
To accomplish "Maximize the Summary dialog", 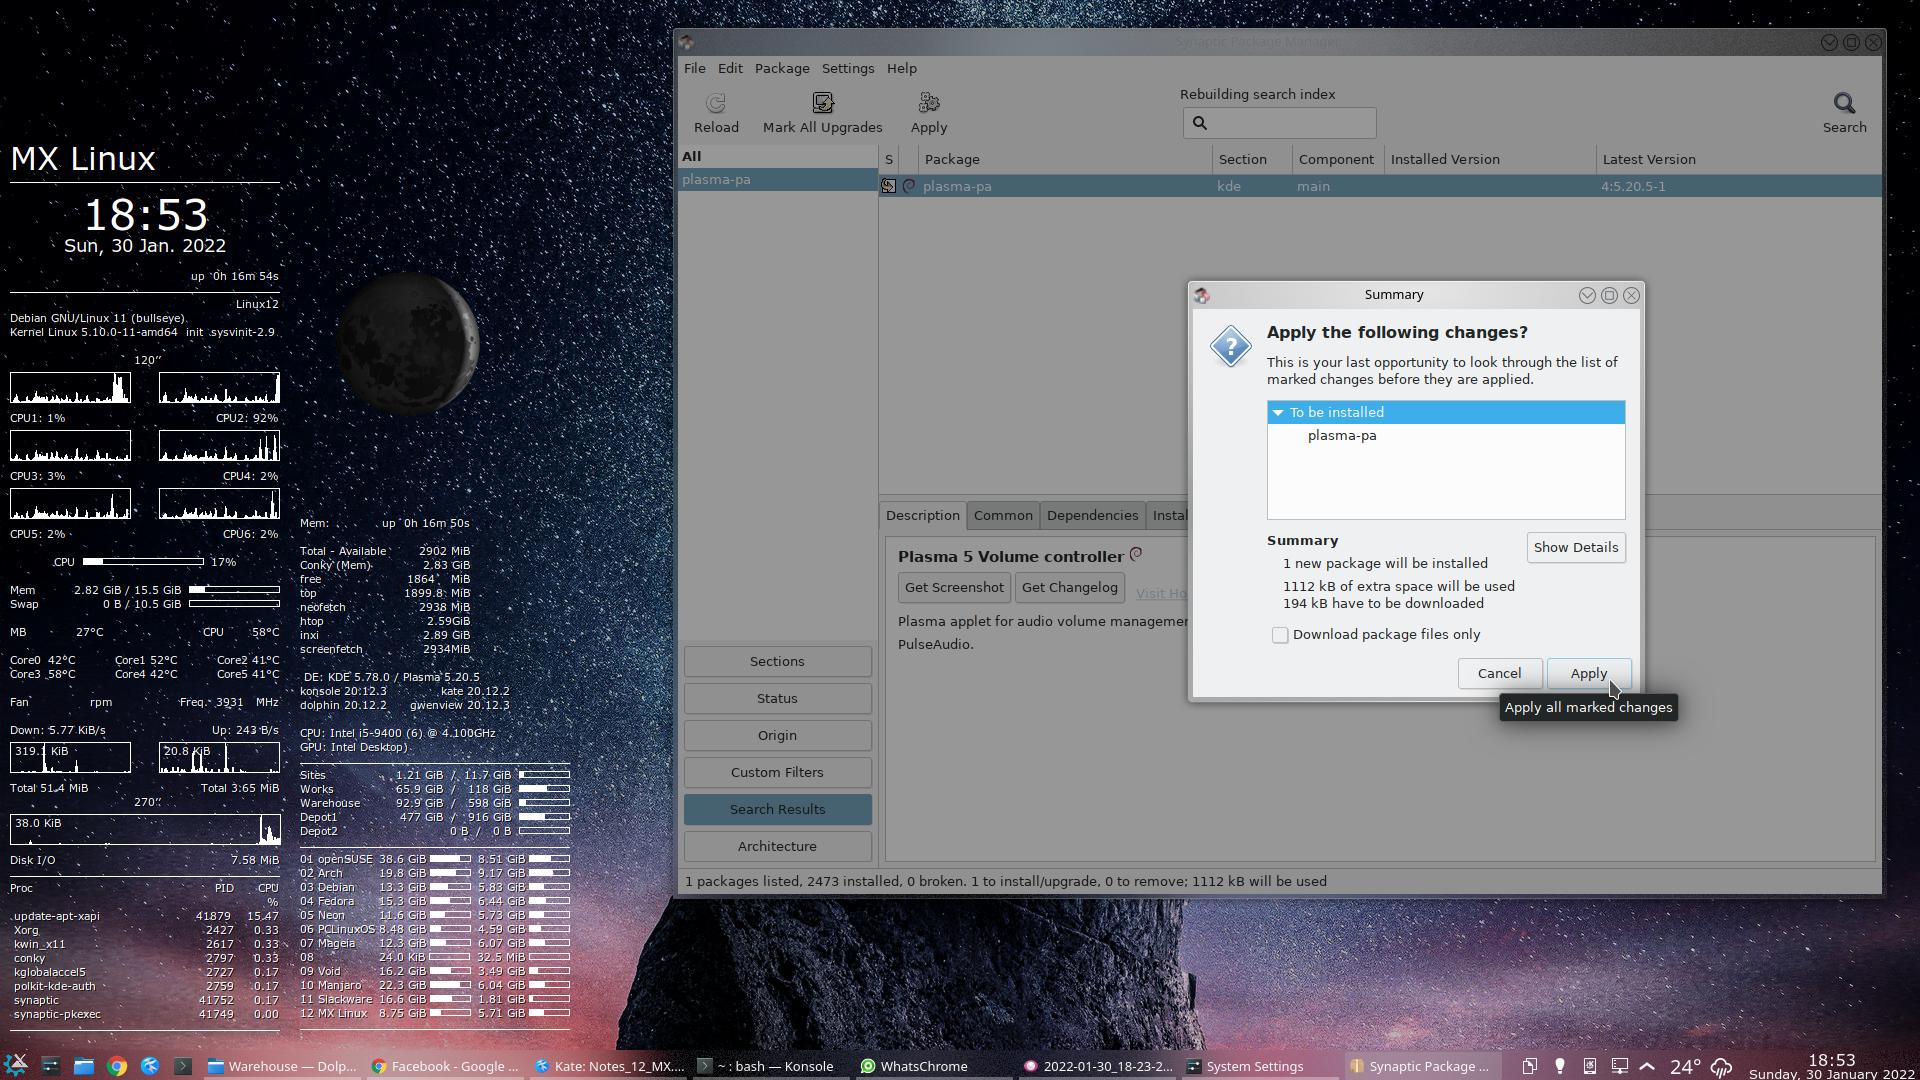I will (1609, 295).
